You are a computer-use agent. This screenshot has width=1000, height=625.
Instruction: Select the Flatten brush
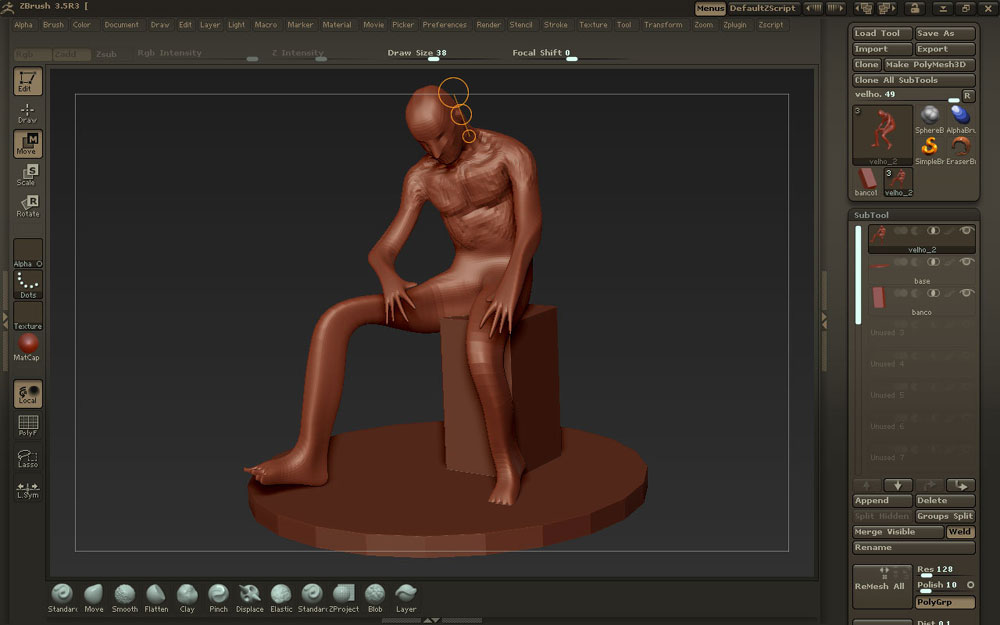coord(156,595)
